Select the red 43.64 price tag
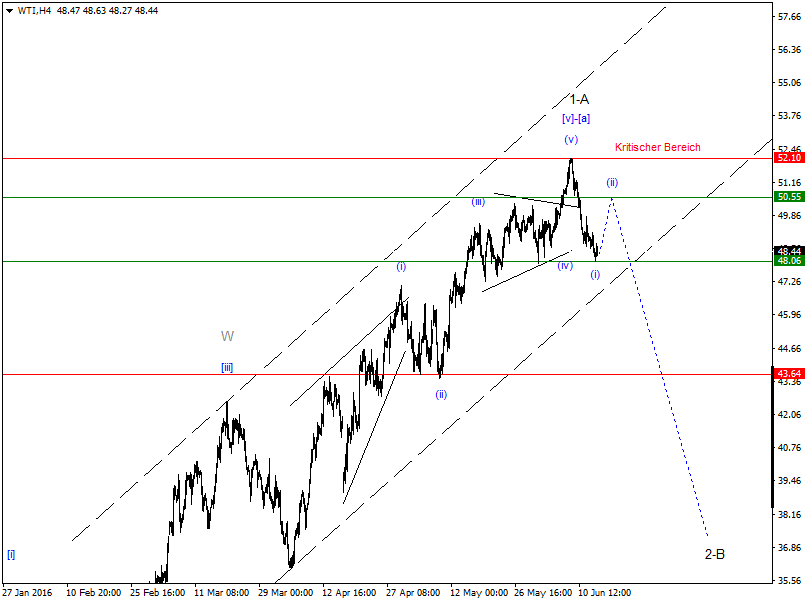The width and height of the screenshot is (812, 604). 790,371
